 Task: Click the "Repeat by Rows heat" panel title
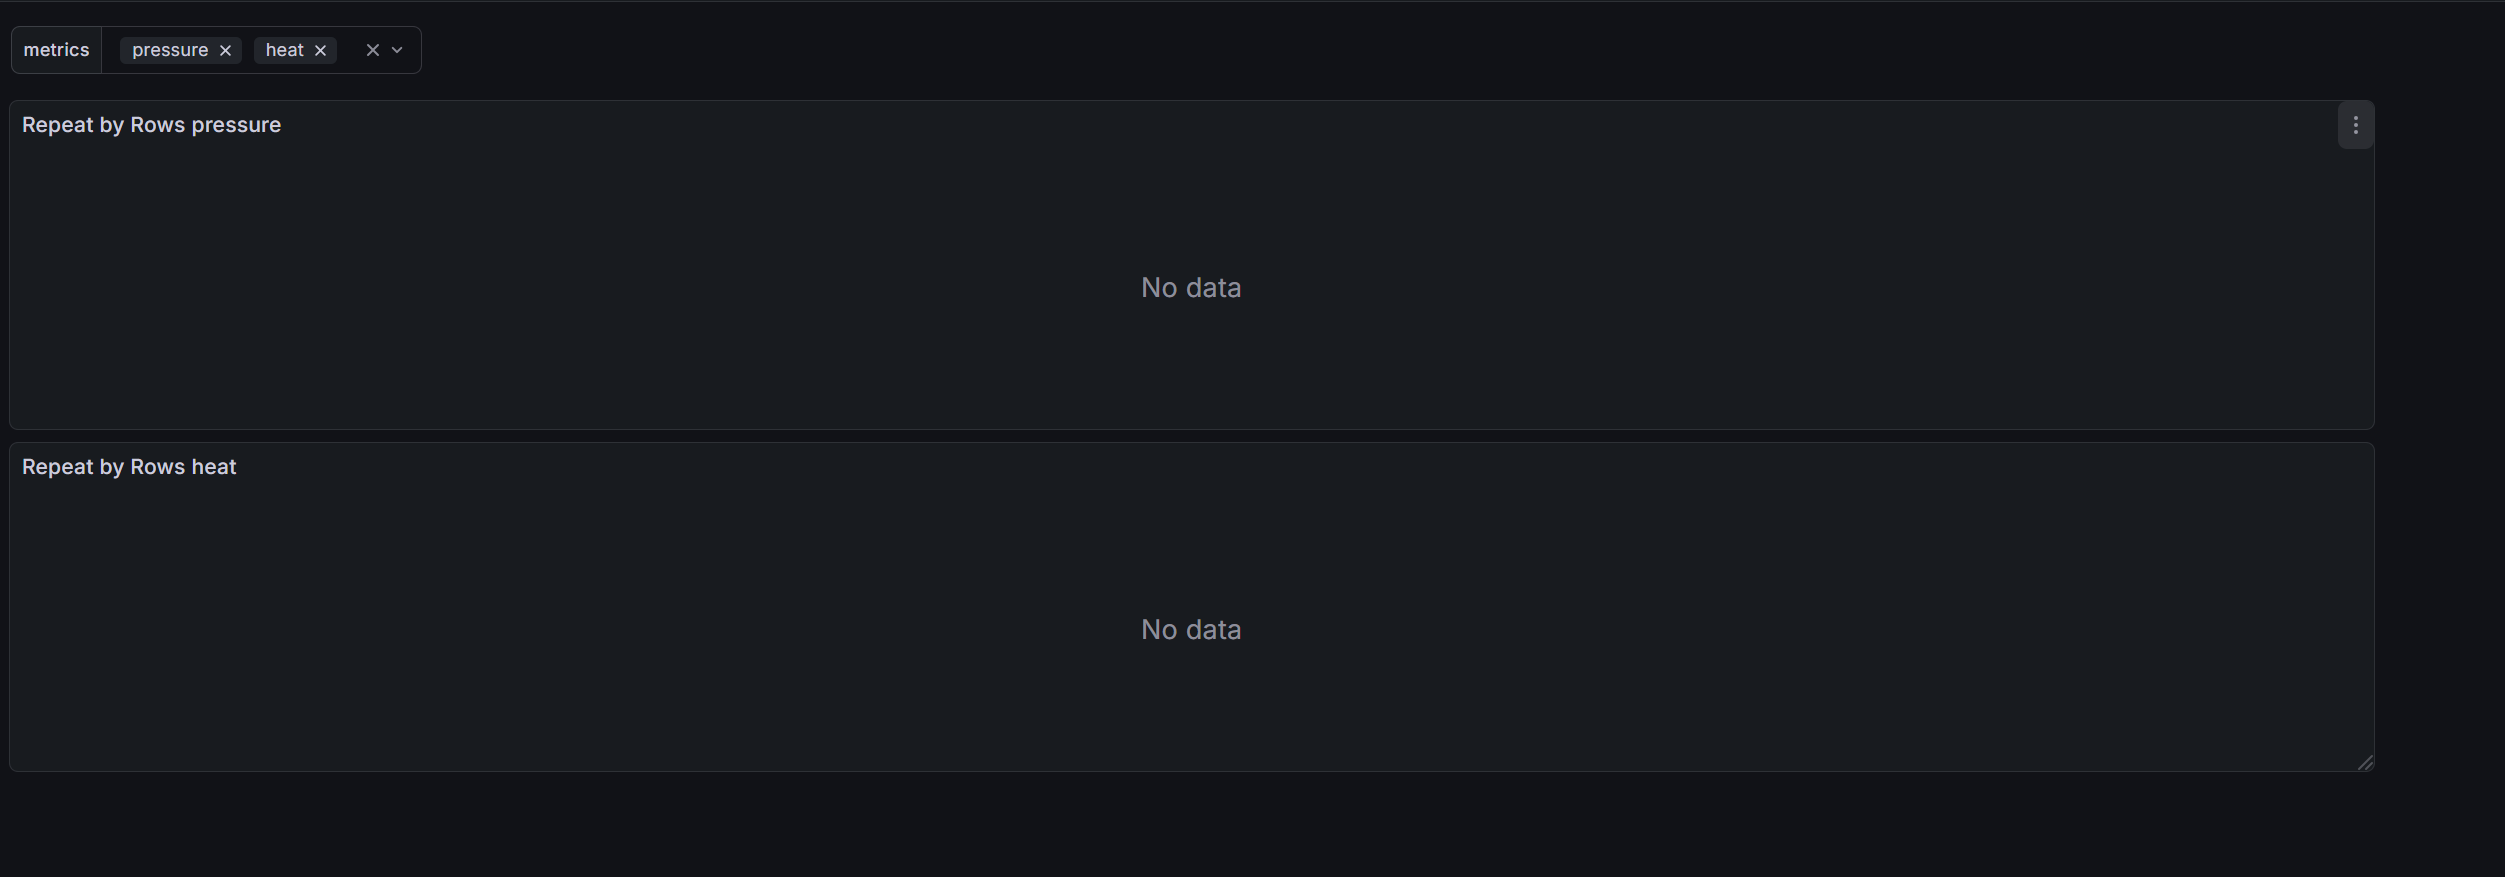coord(129,467)
